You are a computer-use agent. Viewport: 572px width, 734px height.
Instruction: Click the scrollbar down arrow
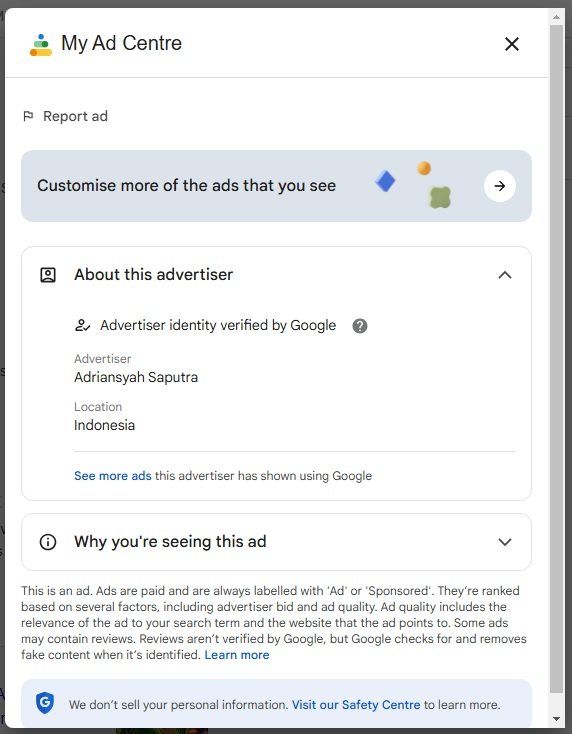(x=556, y=719)
